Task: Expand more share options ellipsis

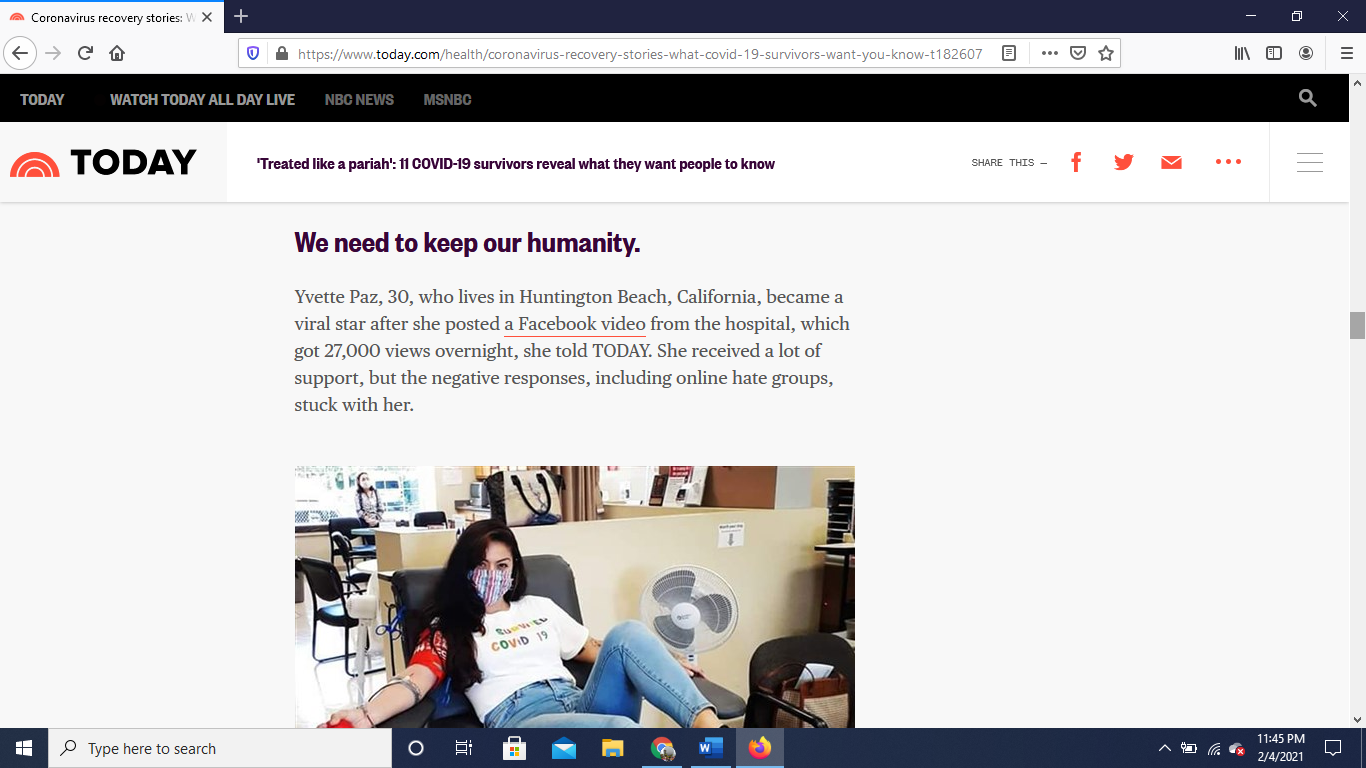Action: (x=1228, y=162)
